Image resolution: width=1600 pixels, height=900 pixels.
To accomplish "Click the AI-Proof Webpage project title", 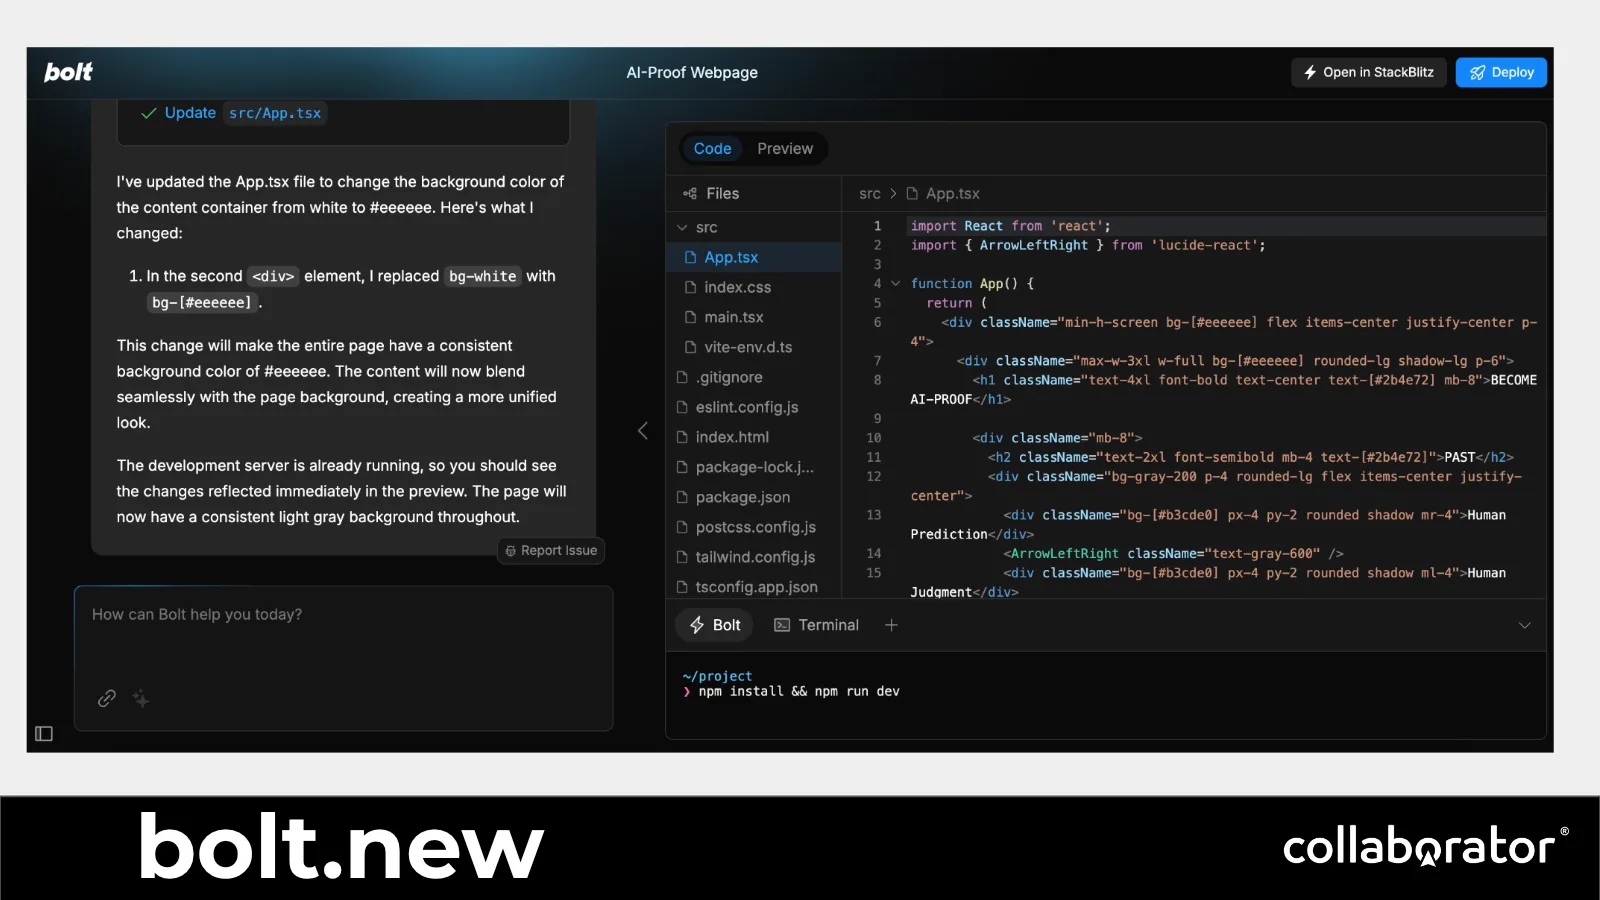I will [x=692, y=73].
